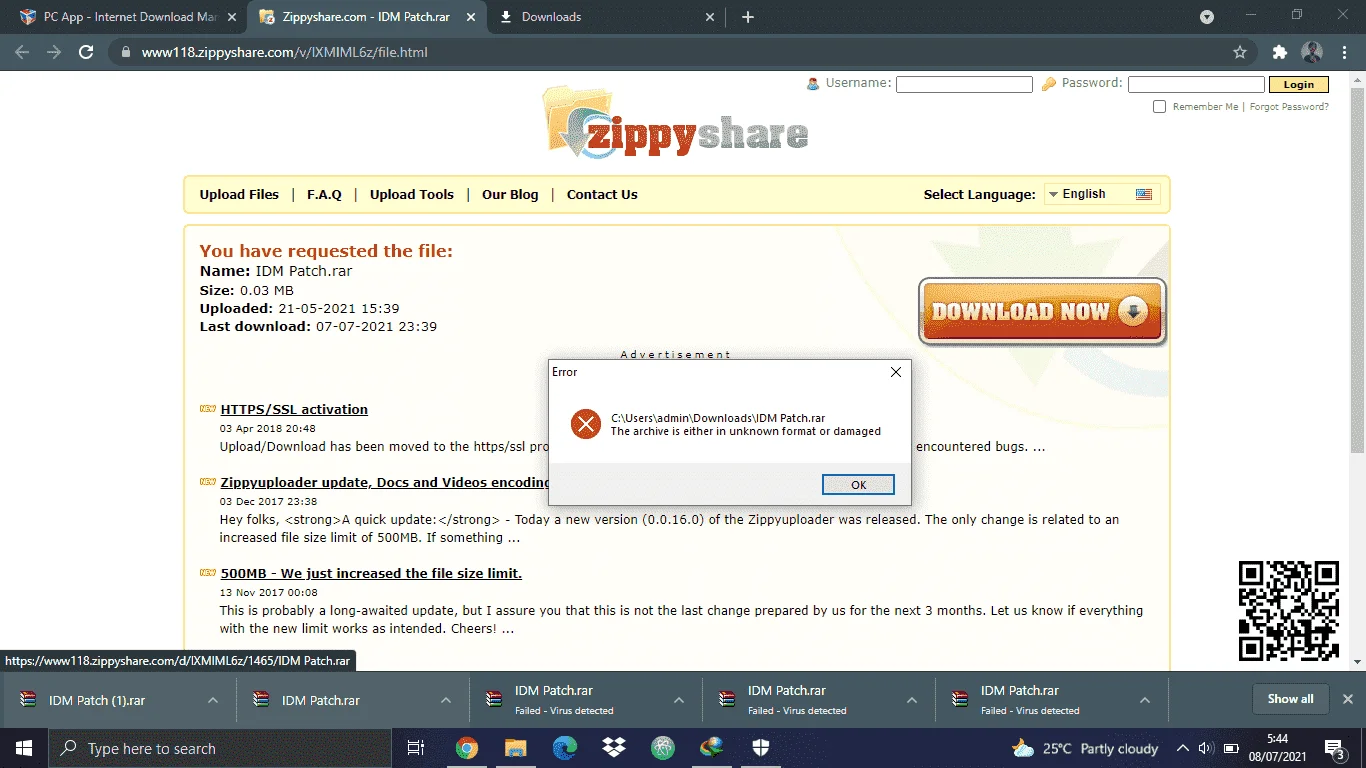Image resolution: width=1366 pixels, height=768 pixels.
Task: Open F.A.Q in the site menu
Action: [x=324, y=195]
